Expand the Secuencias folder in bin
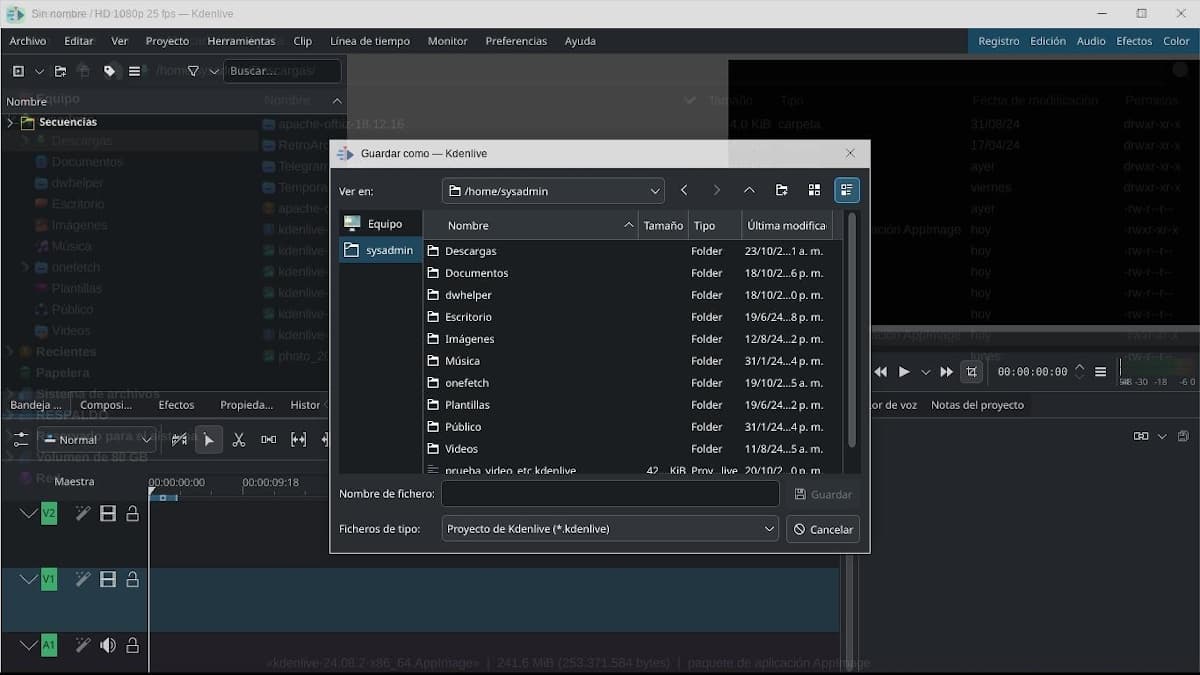The width and height of the screenshot is (1200, 675). click(10, 122)
